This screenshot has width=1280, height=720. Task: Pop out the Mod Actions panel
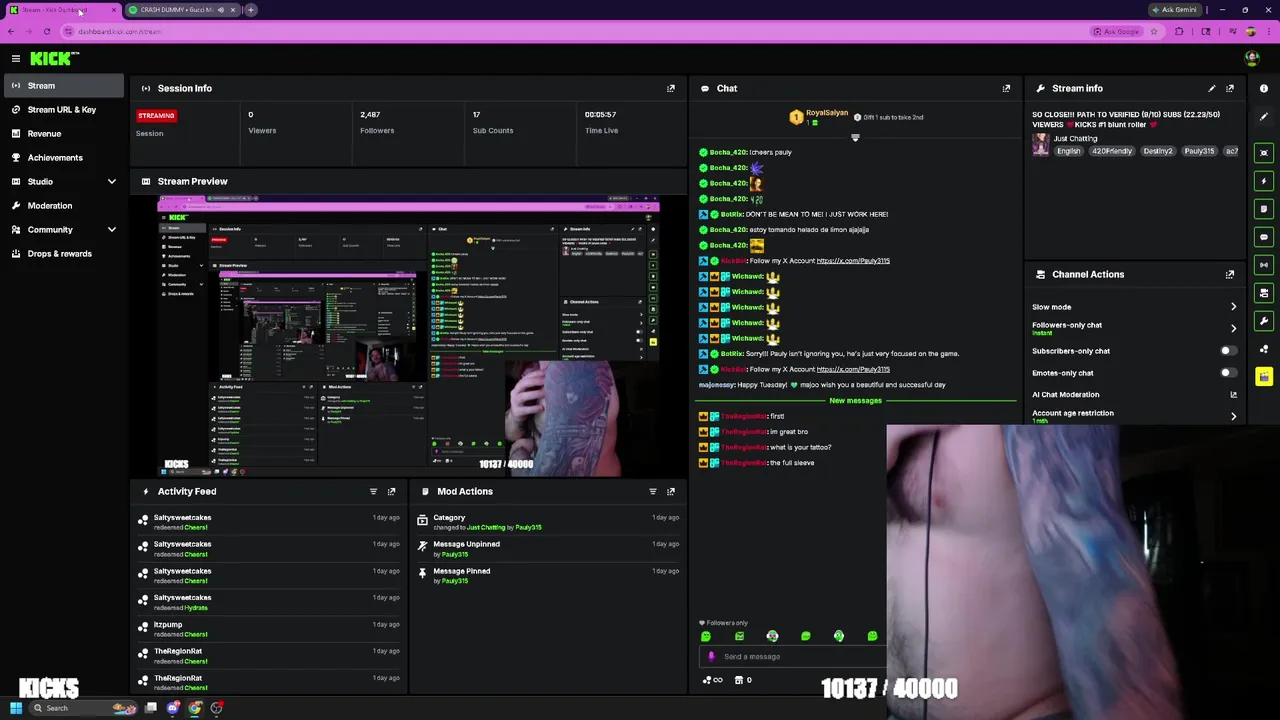tap(671, 491)
